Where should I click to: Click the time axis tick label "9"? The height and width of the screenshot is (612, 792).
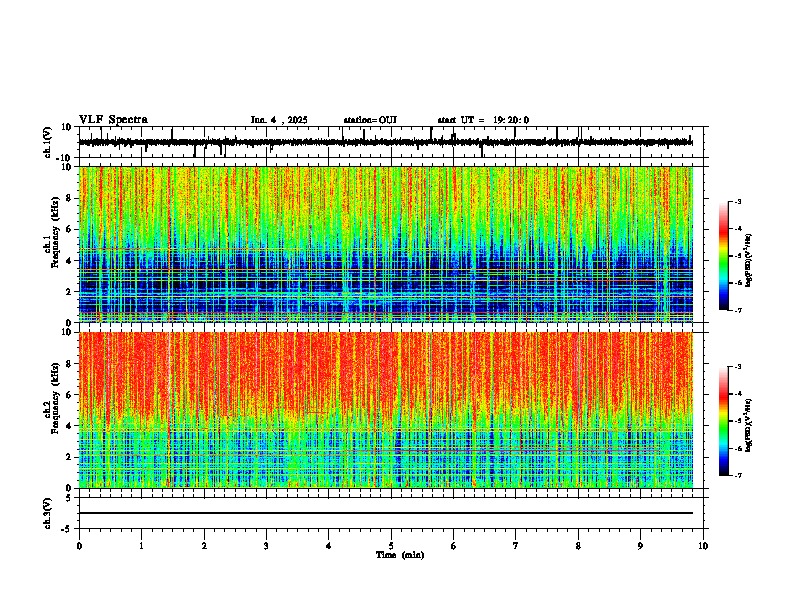click(640, 546)
